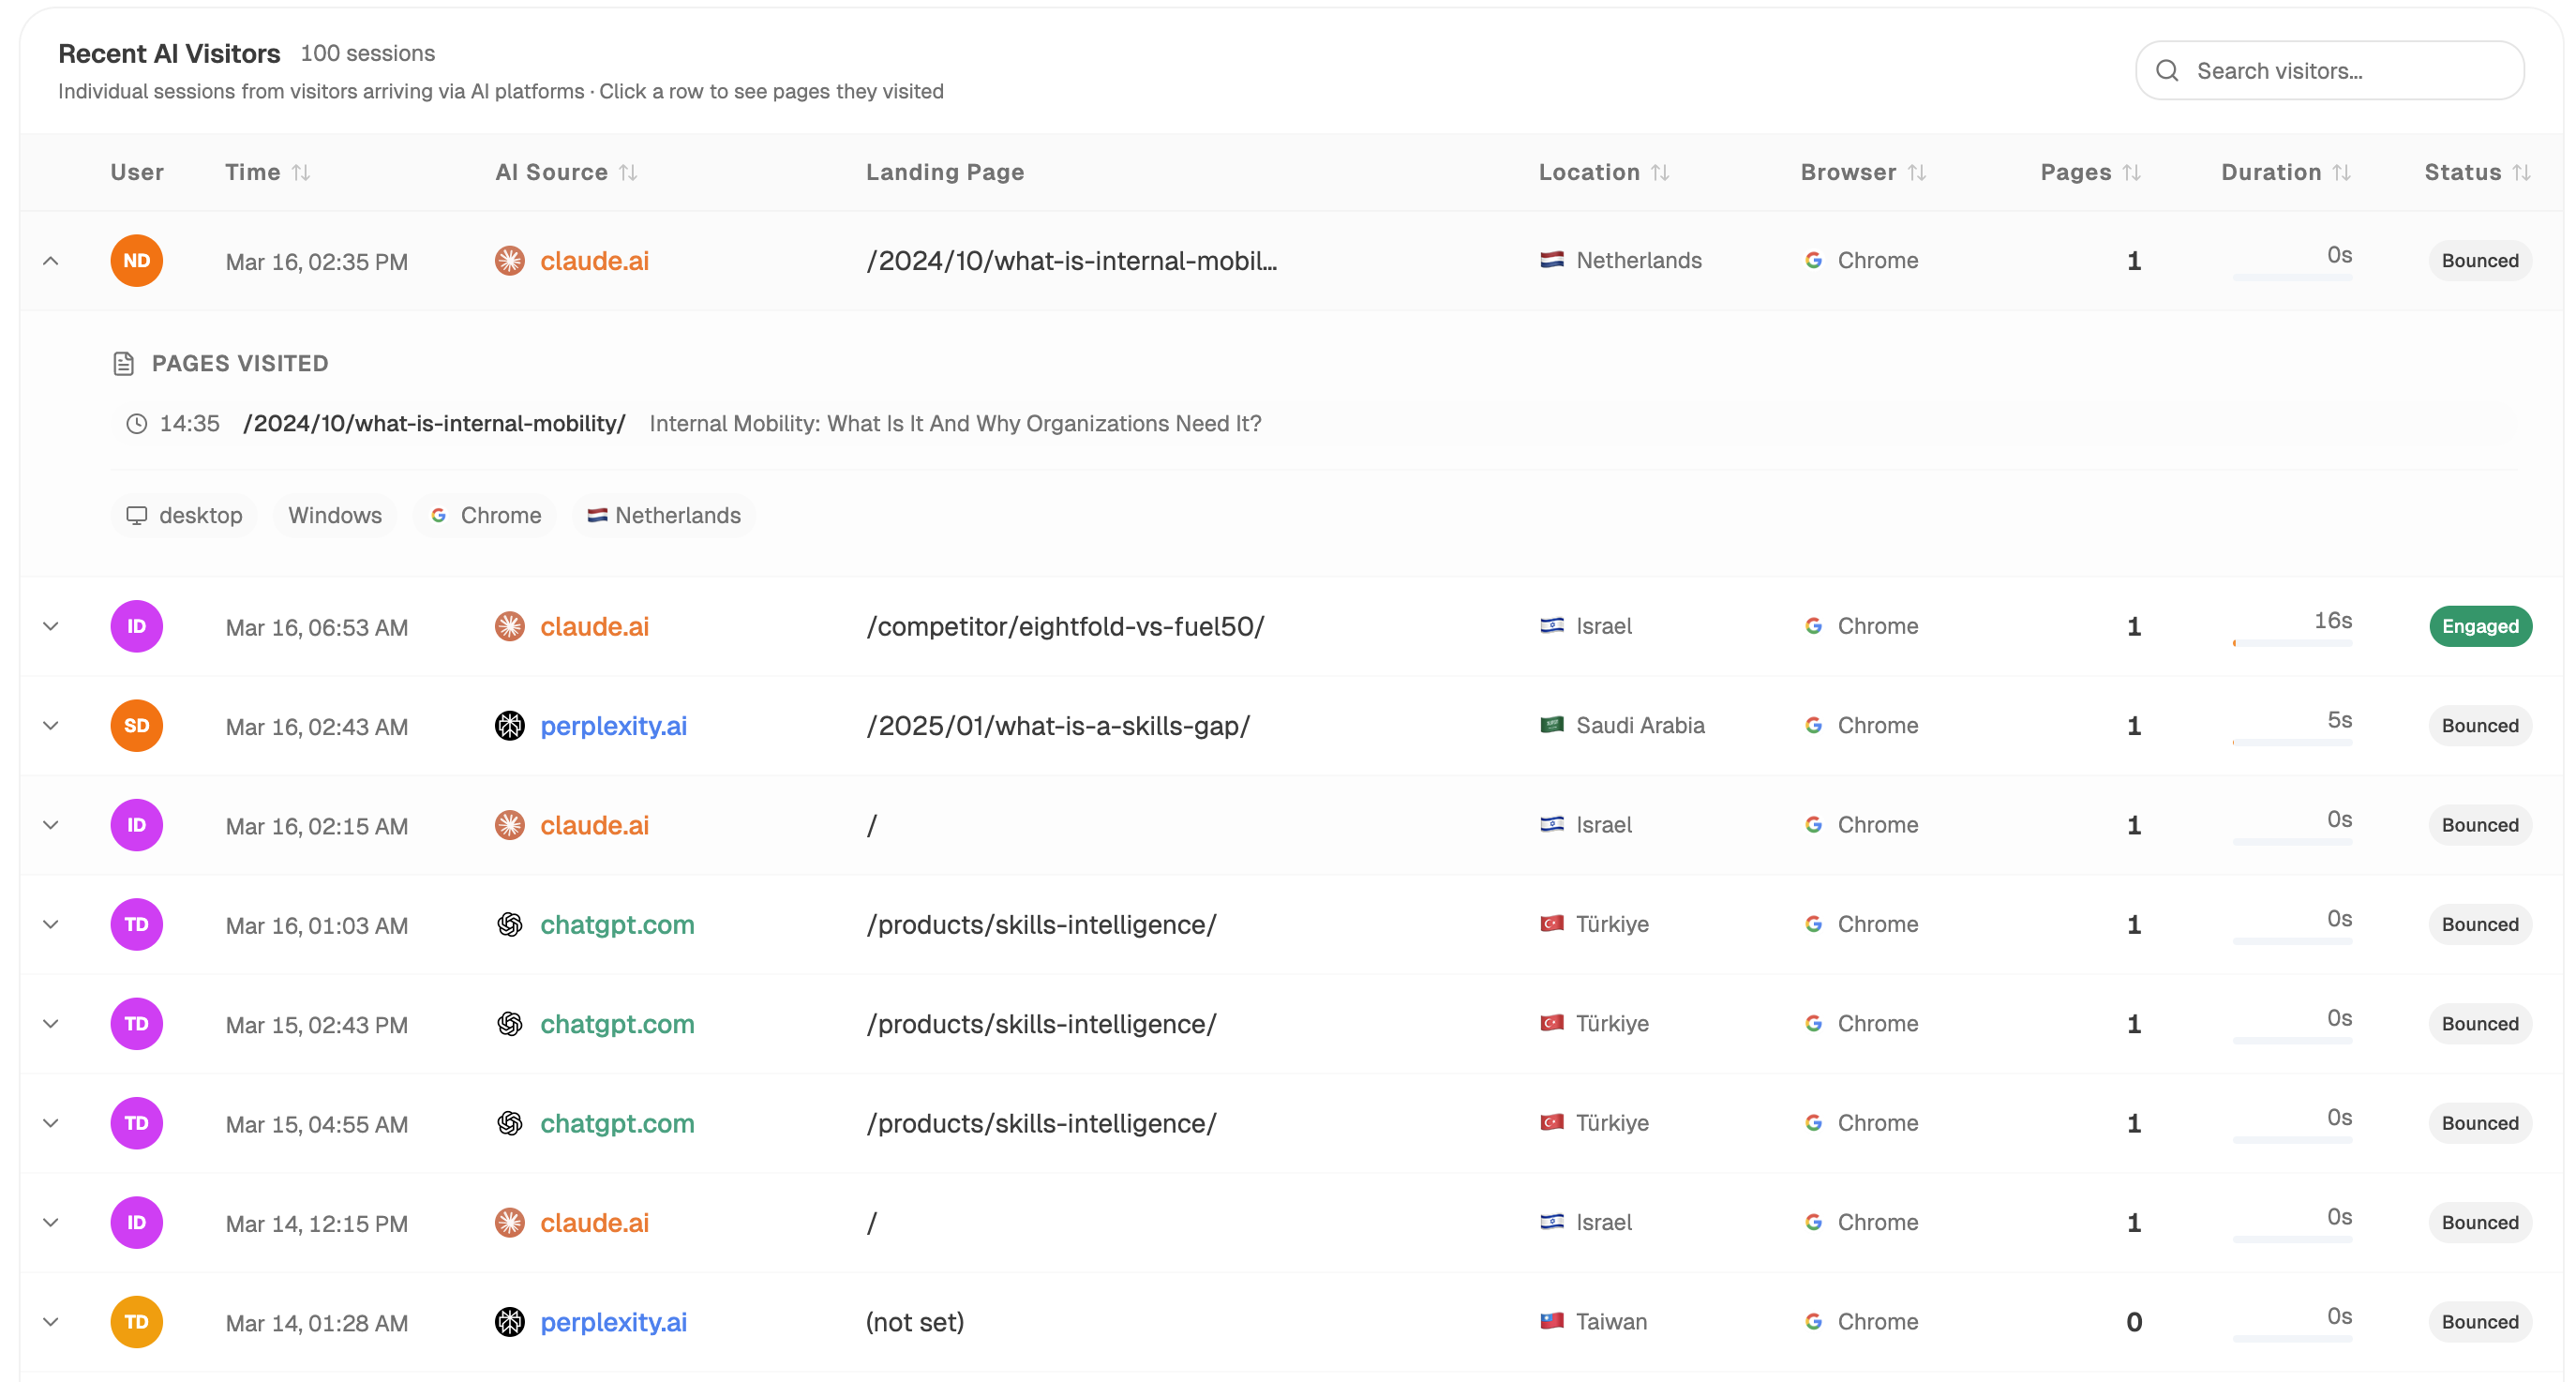2576x1382 pixels.
Task: Open perplexity.ai link on Saudi Arabia row
Action: click(614, 726)
